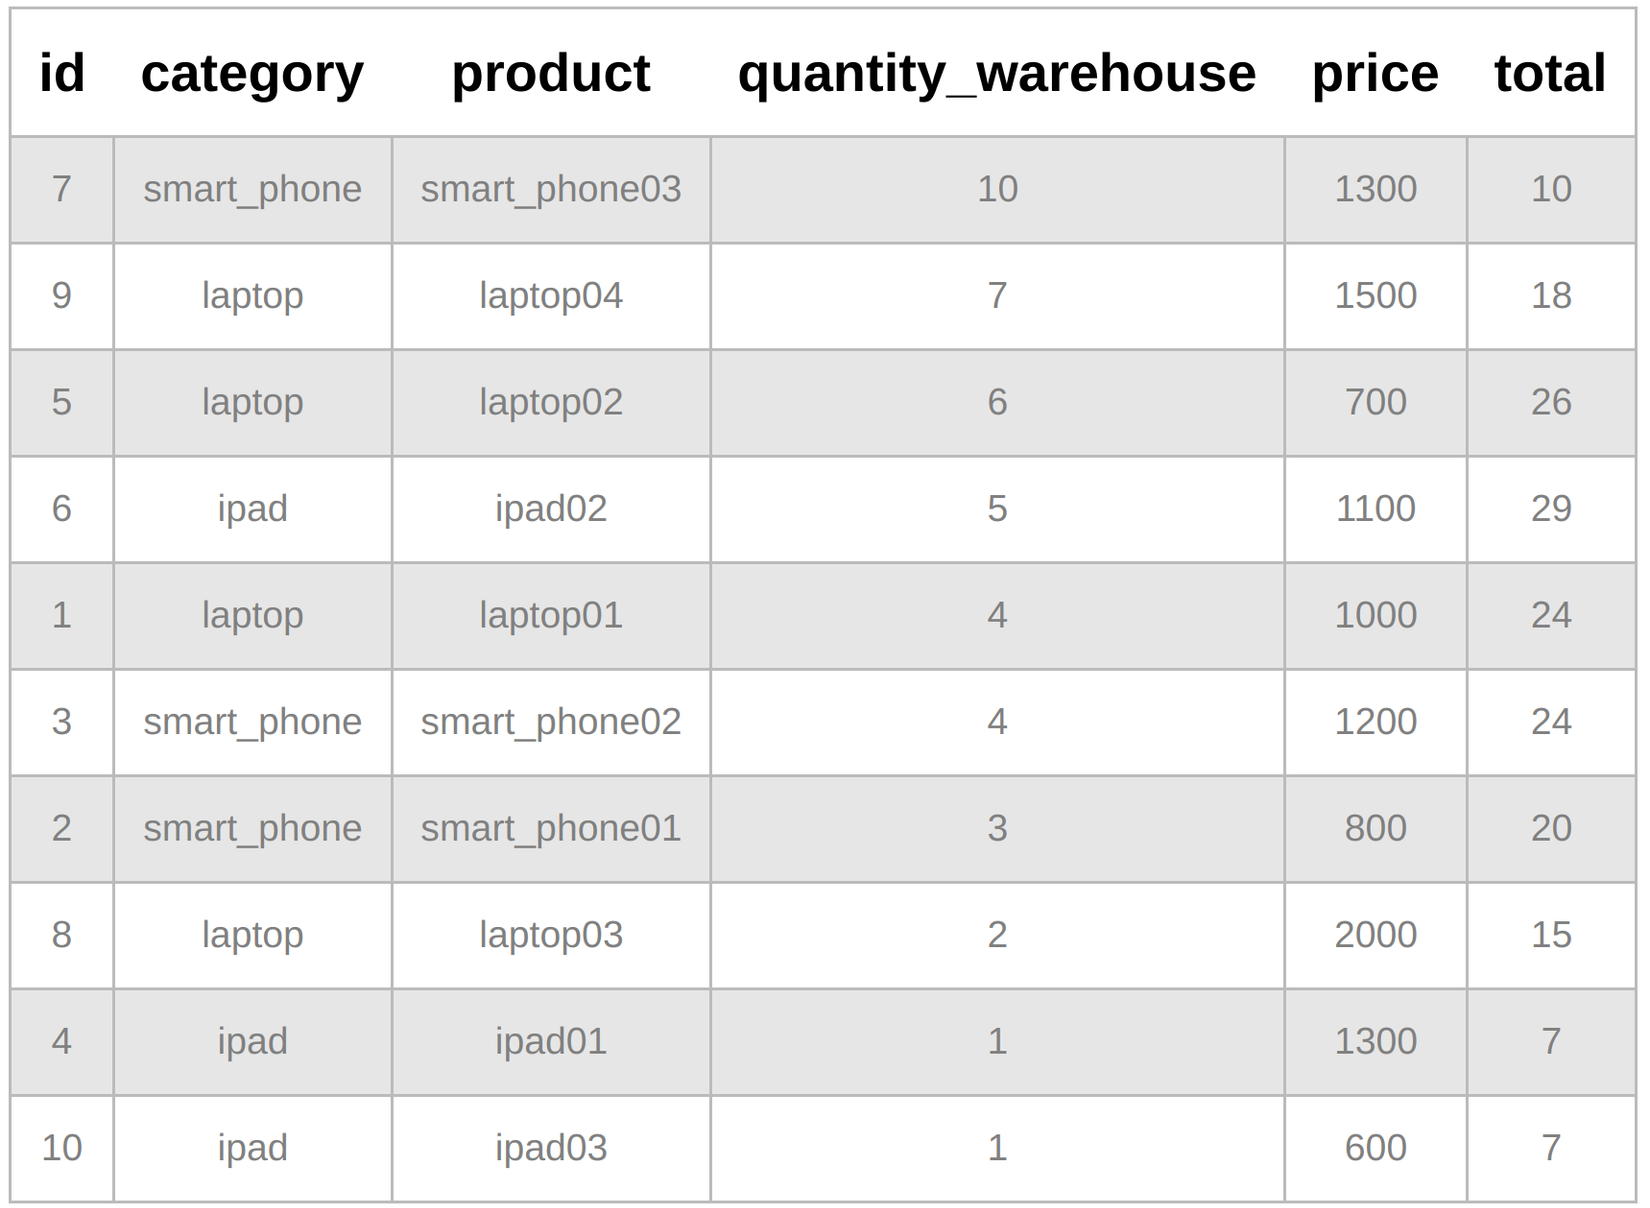1650x1208 pixels.
Task: Click the price cell showing 1500
Action: 1375,296
